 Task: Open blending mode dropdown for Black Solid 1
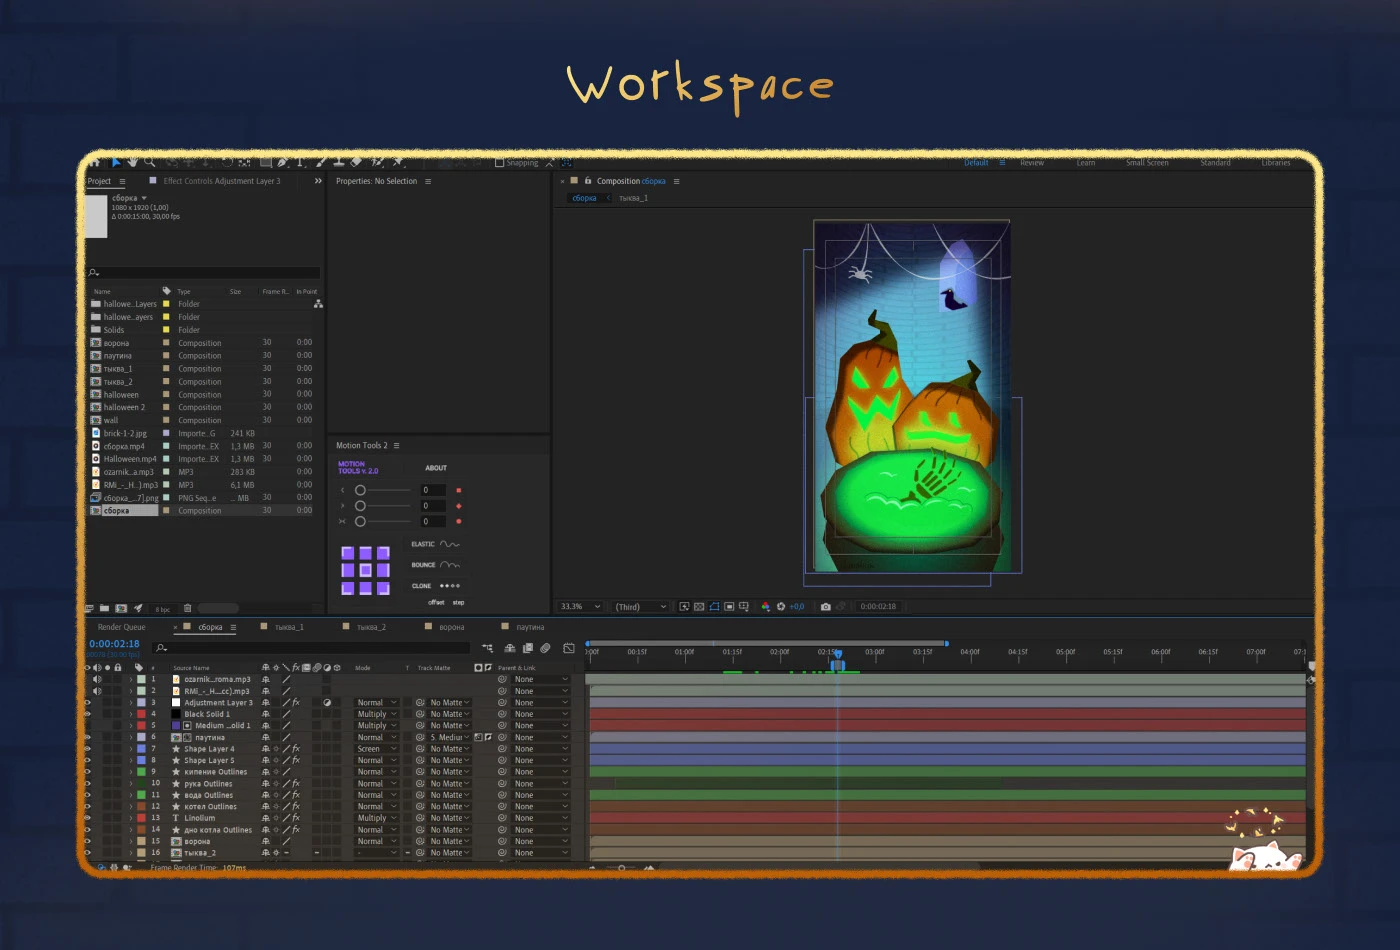pos(377,714)
